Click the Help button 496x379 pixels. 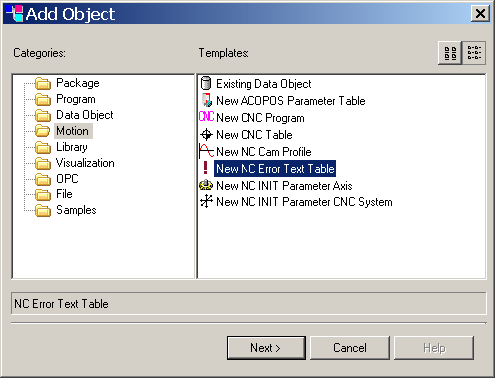(434, 348)
